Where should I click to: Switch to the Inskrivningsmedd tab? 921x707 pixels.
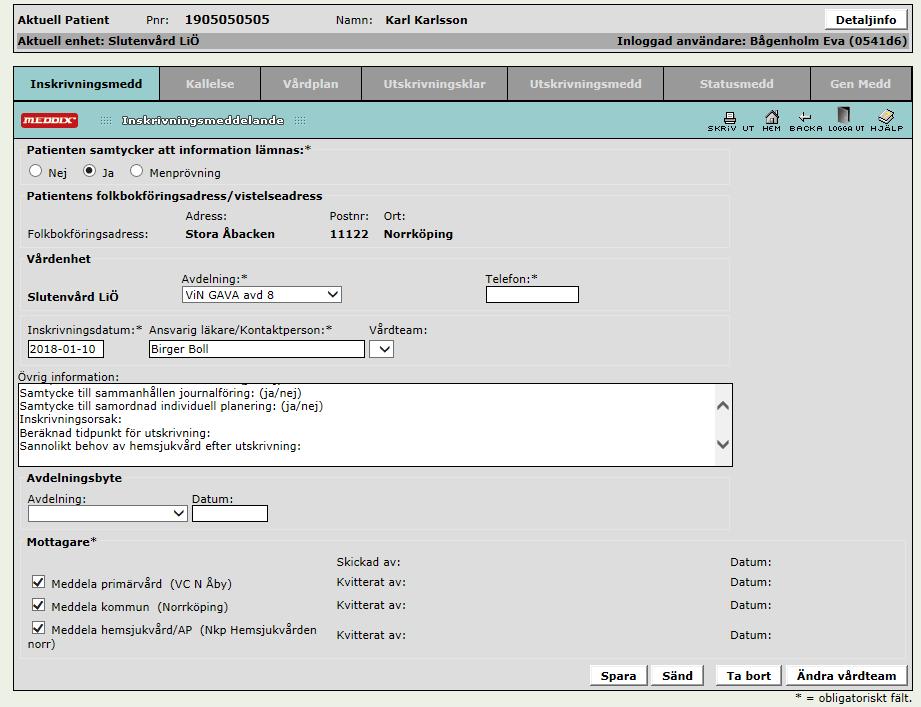coord(86,84)
